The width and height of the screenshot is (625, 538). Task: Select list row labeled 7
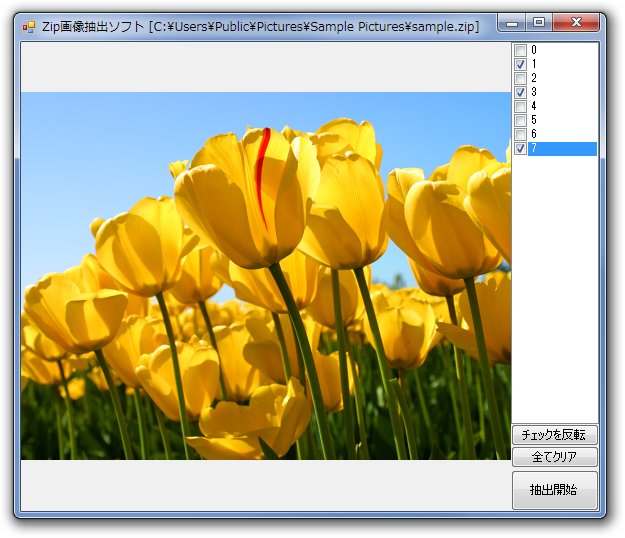pos(562,149)
